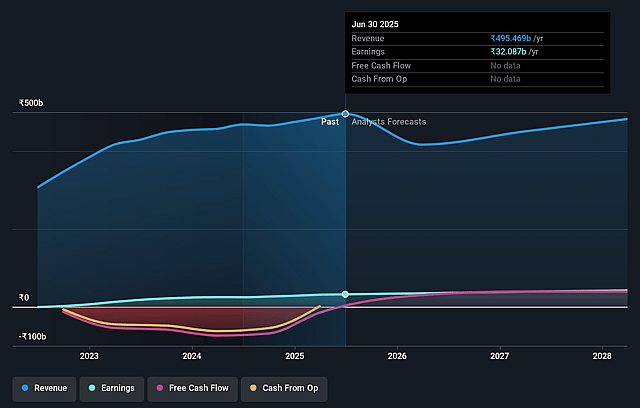
Task: Click the Past label on chart
Action: [330, 122]
